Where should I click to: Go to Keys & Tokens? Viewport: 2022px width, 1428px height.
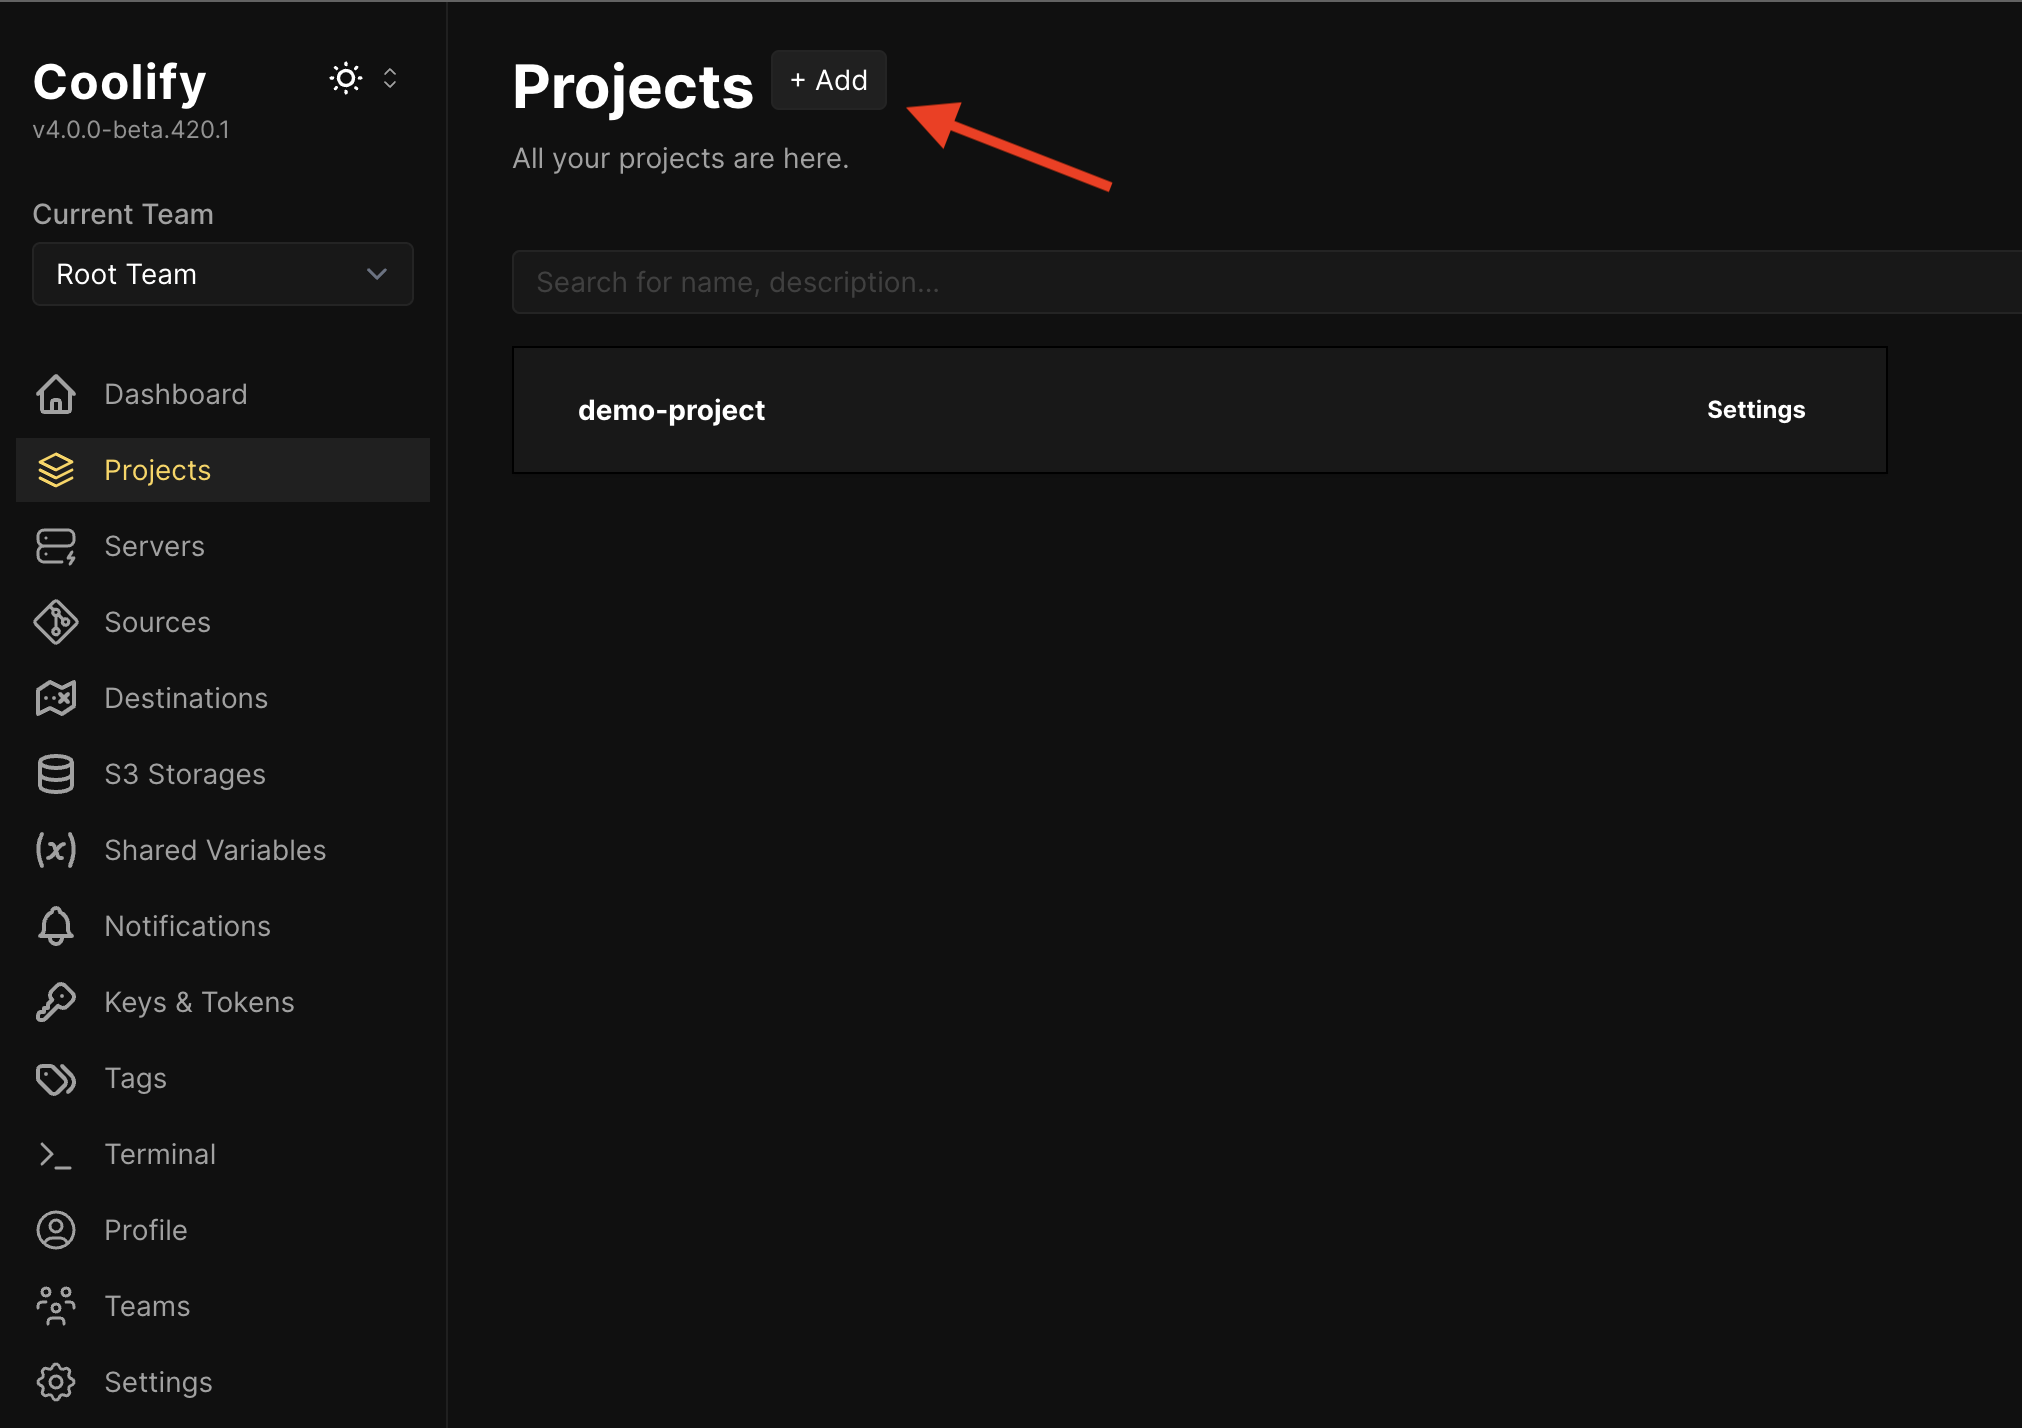point(223,1002)
